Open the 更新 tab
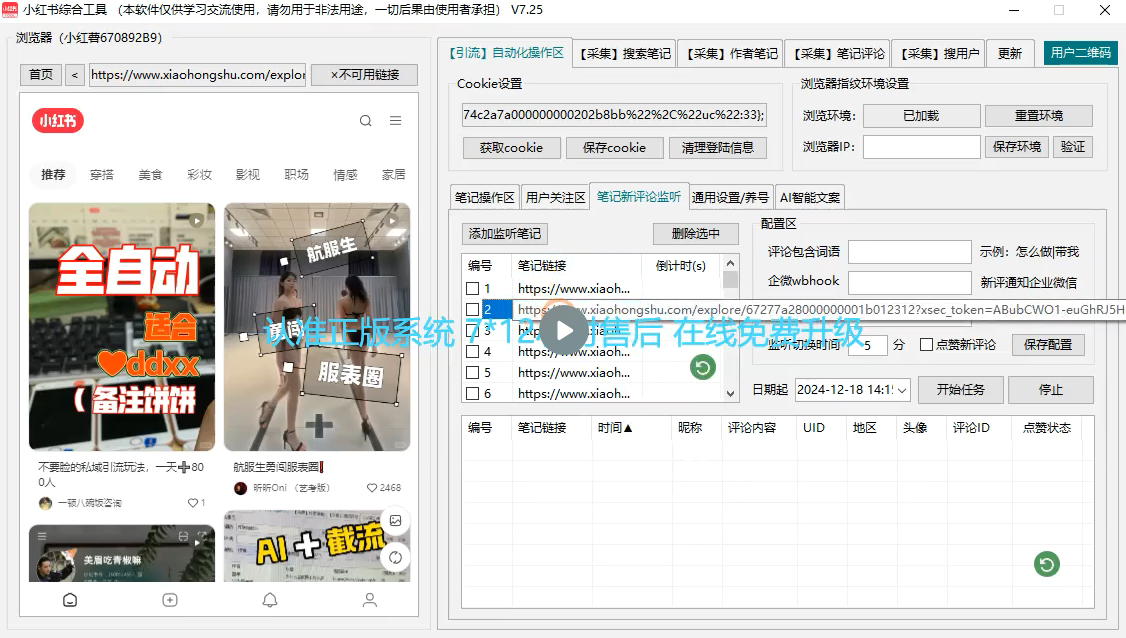 pos(1010,54)
